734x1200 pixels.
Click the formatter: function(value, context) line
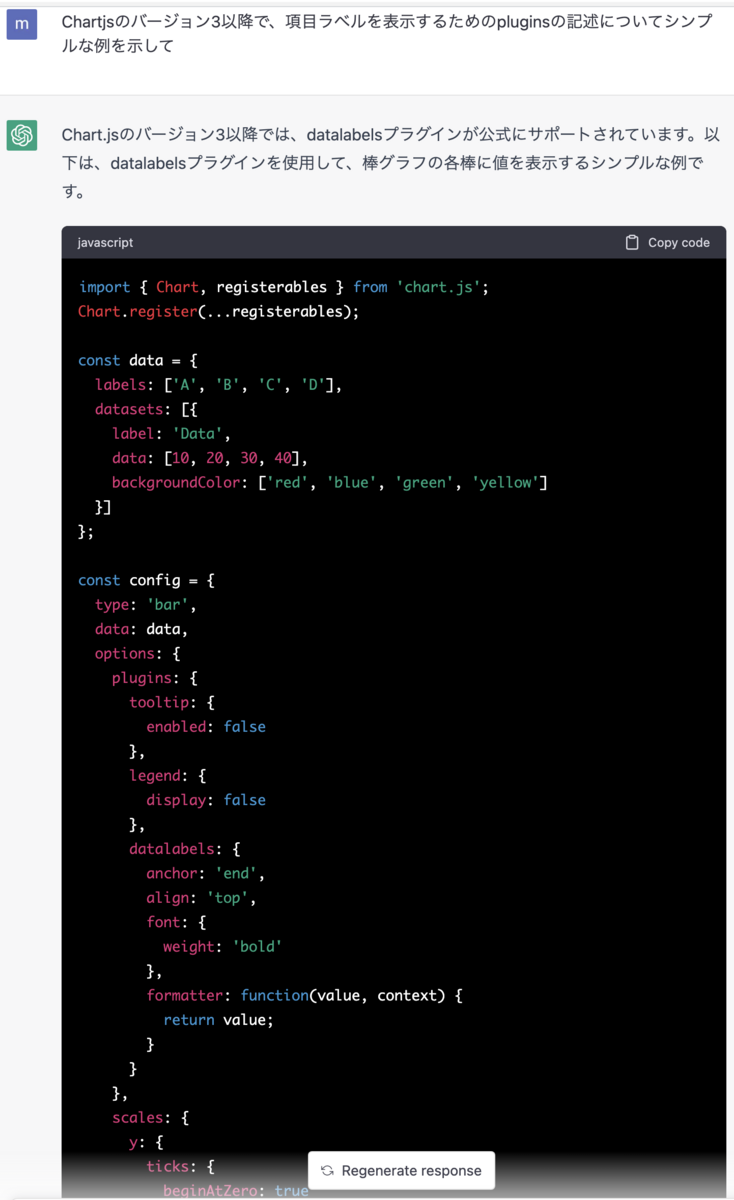(x=304, y=995)
